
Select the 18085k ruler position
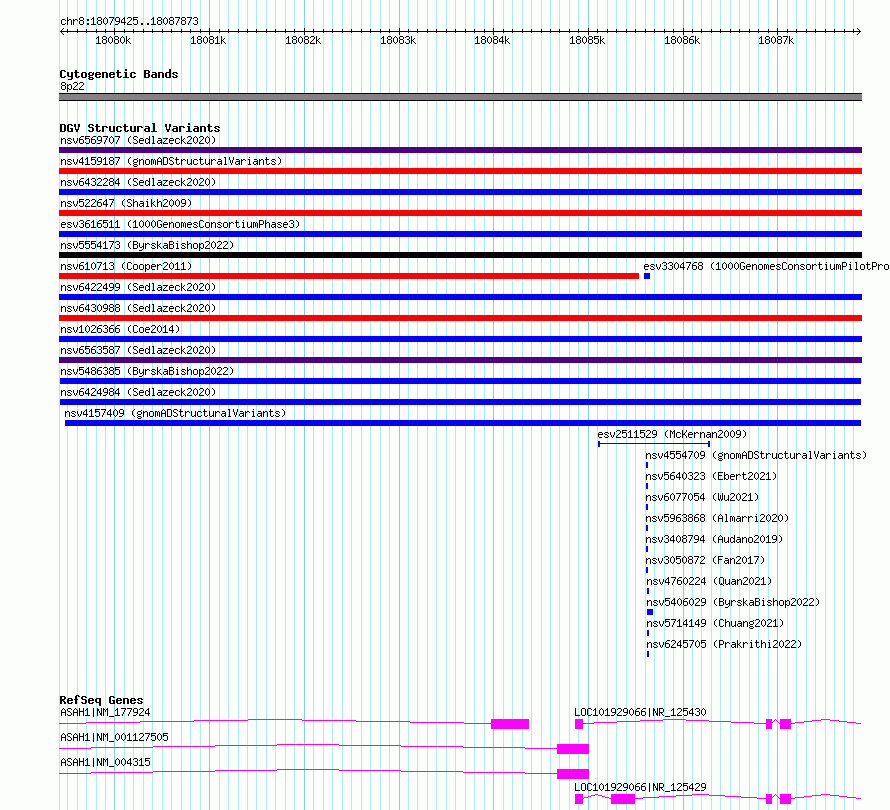coord(587,40)
